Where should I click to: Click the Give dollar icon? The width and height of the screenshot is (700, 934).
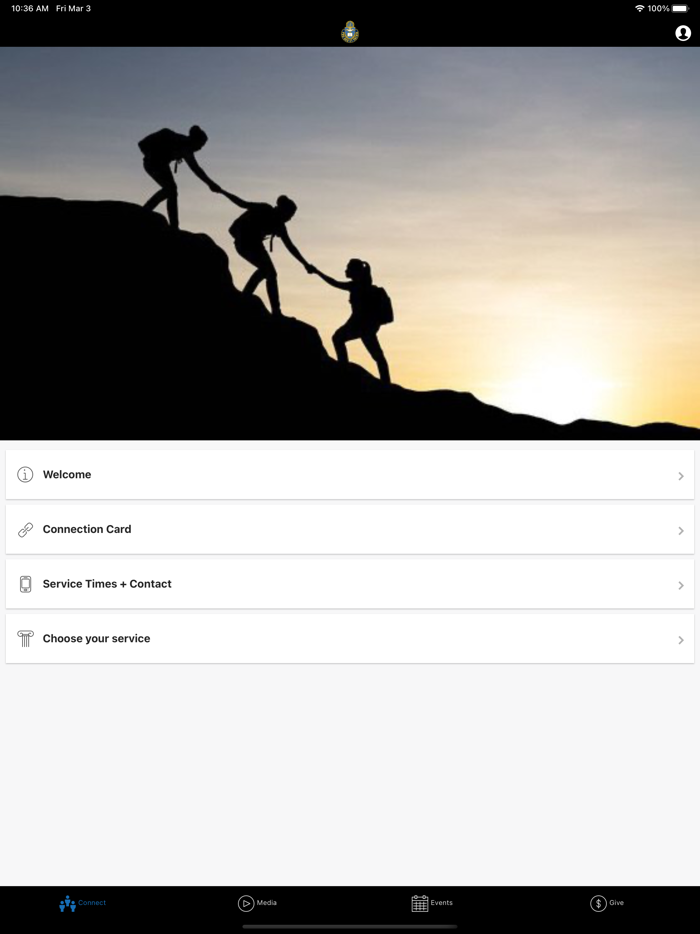tap(598, 904)
